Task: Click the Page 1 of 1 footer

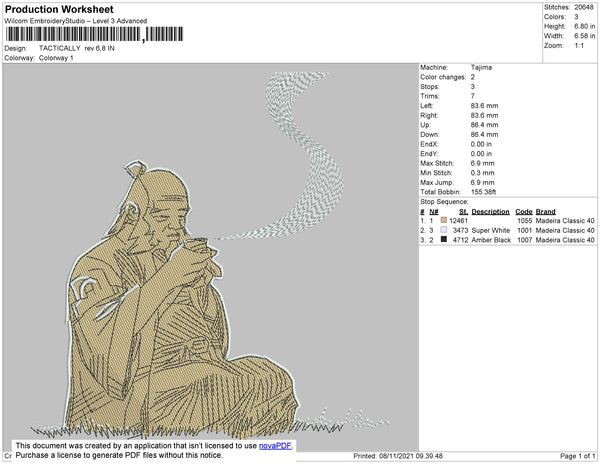Action: (578, 456)
